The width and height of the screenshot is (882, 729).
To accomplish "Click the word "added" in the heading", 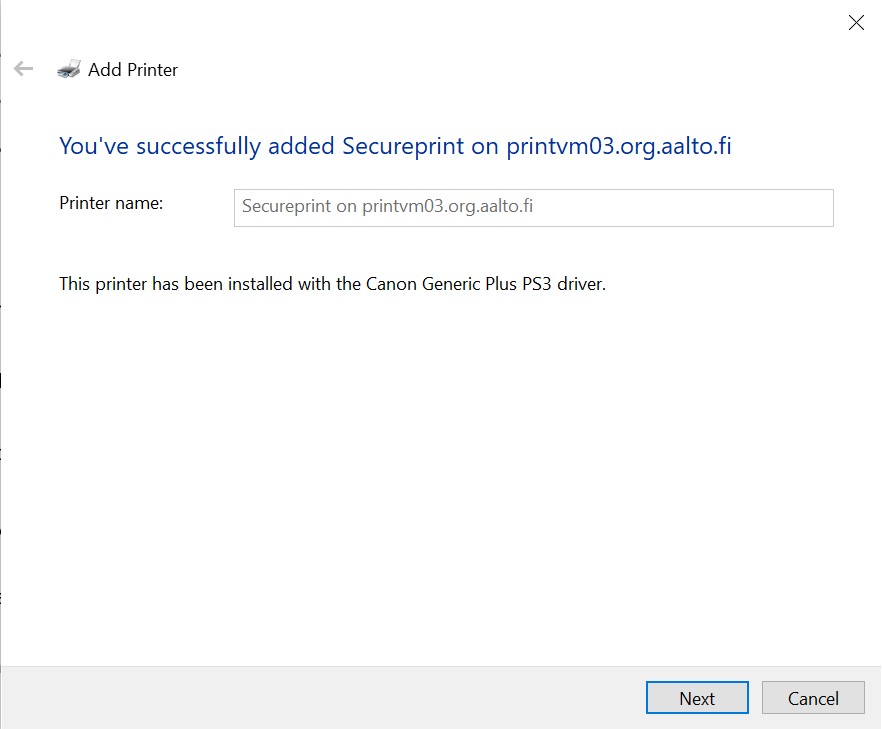I will click(x=301, y=146).
